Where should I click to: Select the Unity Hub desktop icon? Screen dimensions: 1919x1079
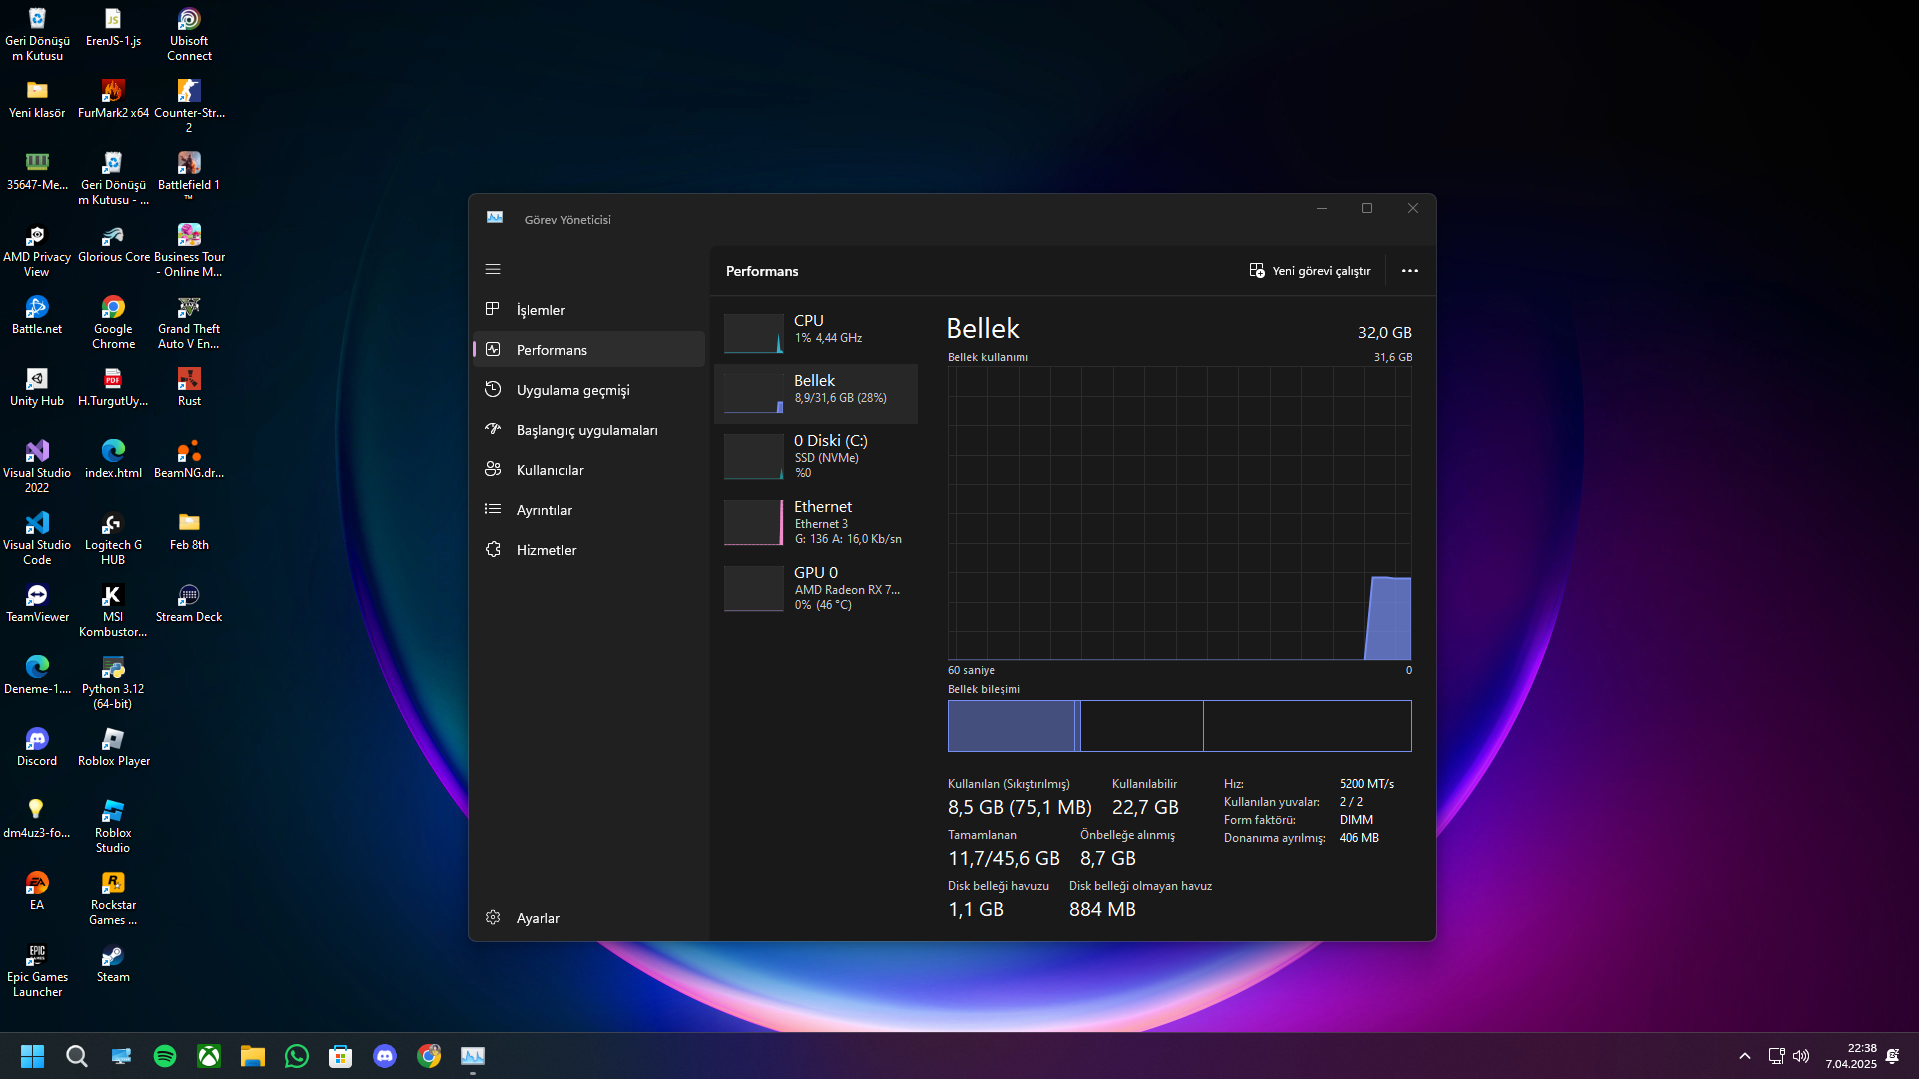pyautogui.click(x=37, y=387)
